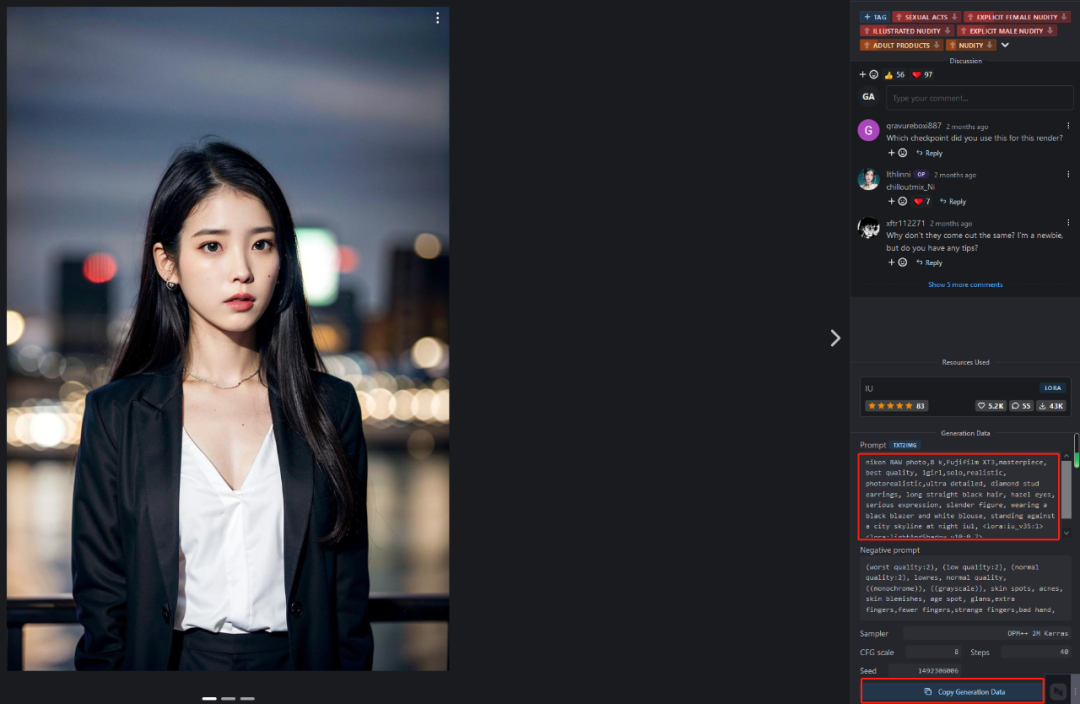1080x704 pixels.
Task: Upvote the EXPLICIT FEMALE NUDITY tag
Action: coord(970,17)
